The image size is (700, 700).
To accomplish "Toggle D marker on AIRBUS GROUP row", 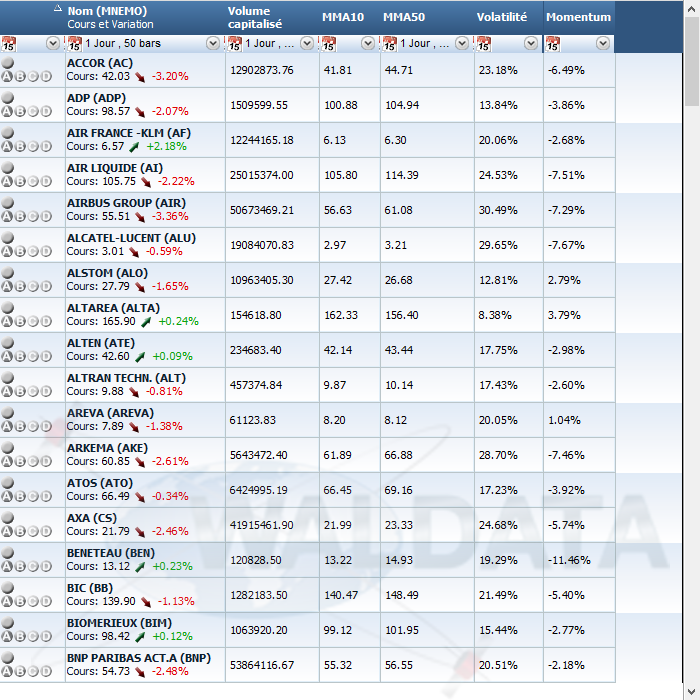I will 46,217.
